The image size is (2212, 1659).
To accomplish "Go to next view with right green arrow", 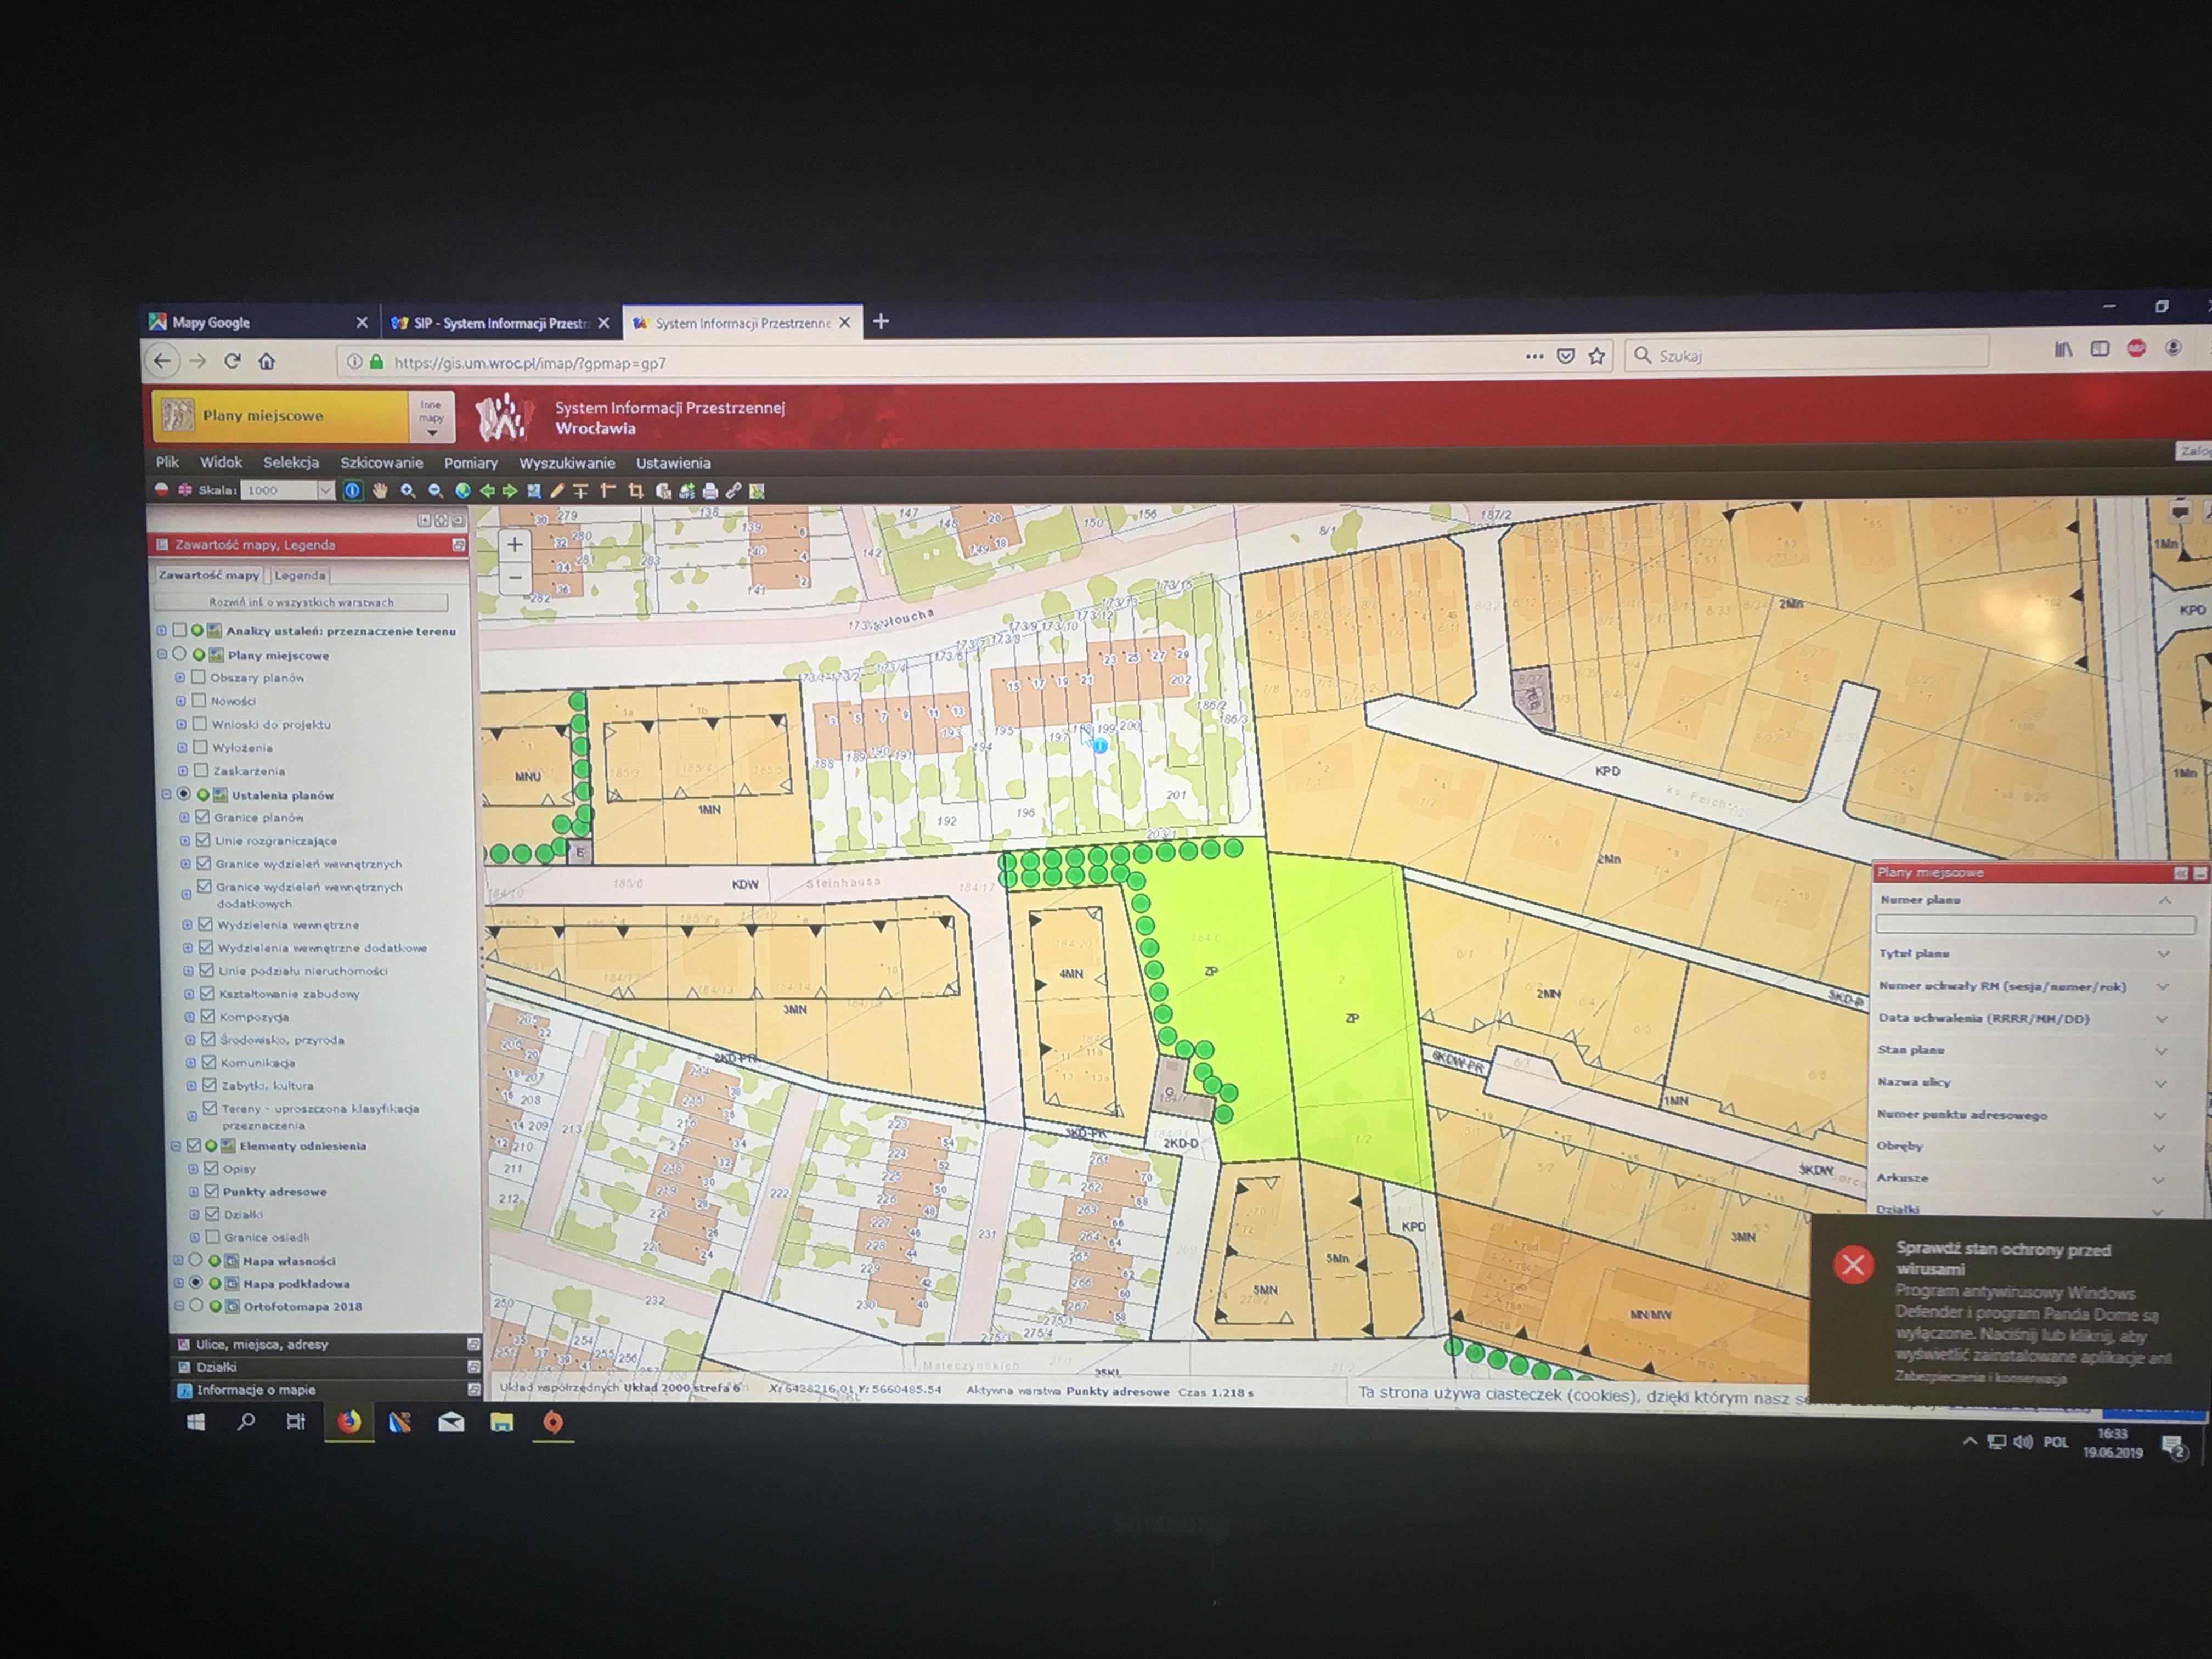I will pyautogui.click(x=510, y=490).
